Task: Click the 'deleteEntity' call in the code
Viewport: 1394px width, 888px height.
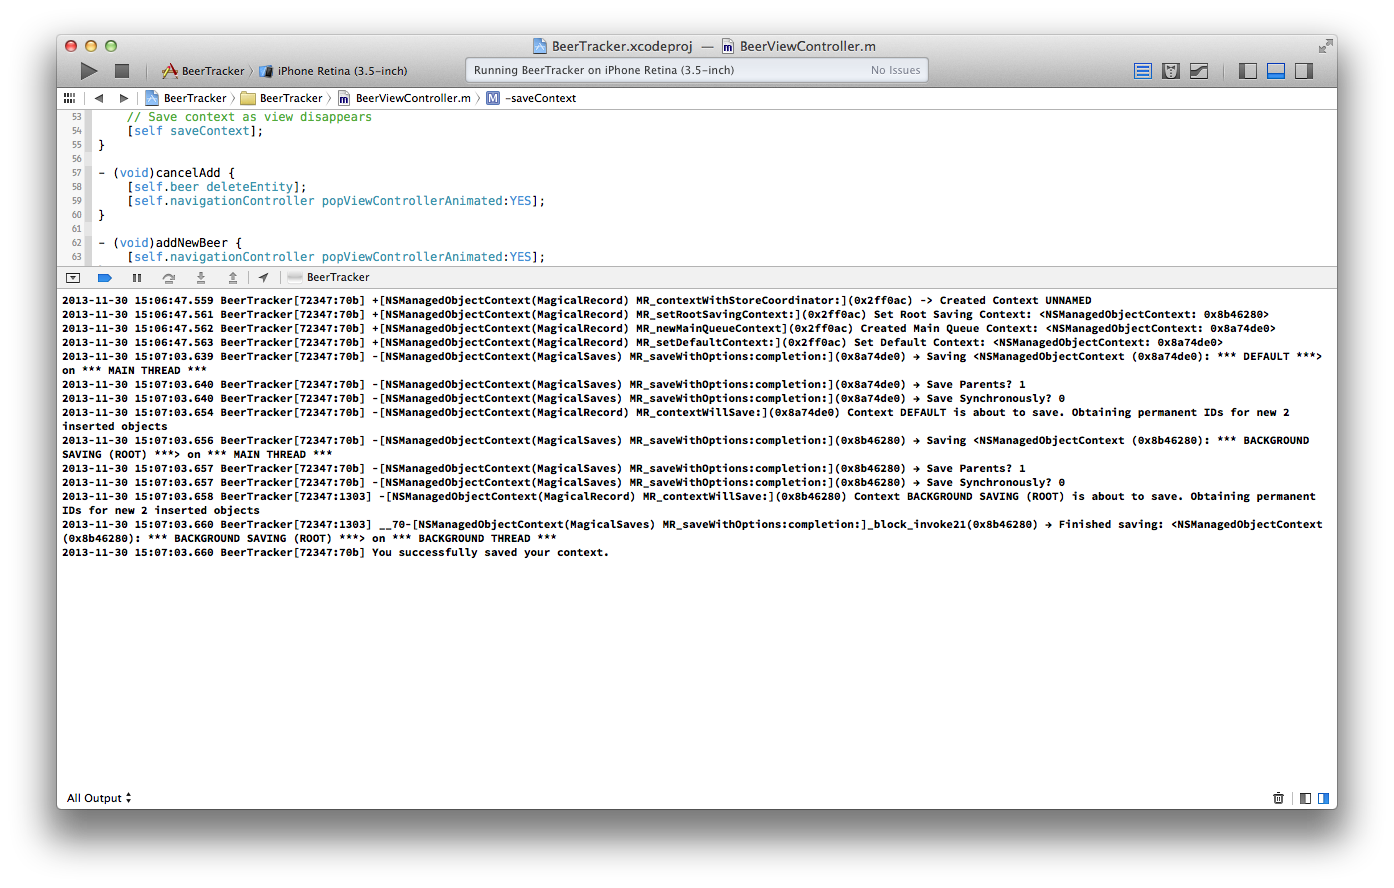Action: pyautogui.click(x=249, y=187)
